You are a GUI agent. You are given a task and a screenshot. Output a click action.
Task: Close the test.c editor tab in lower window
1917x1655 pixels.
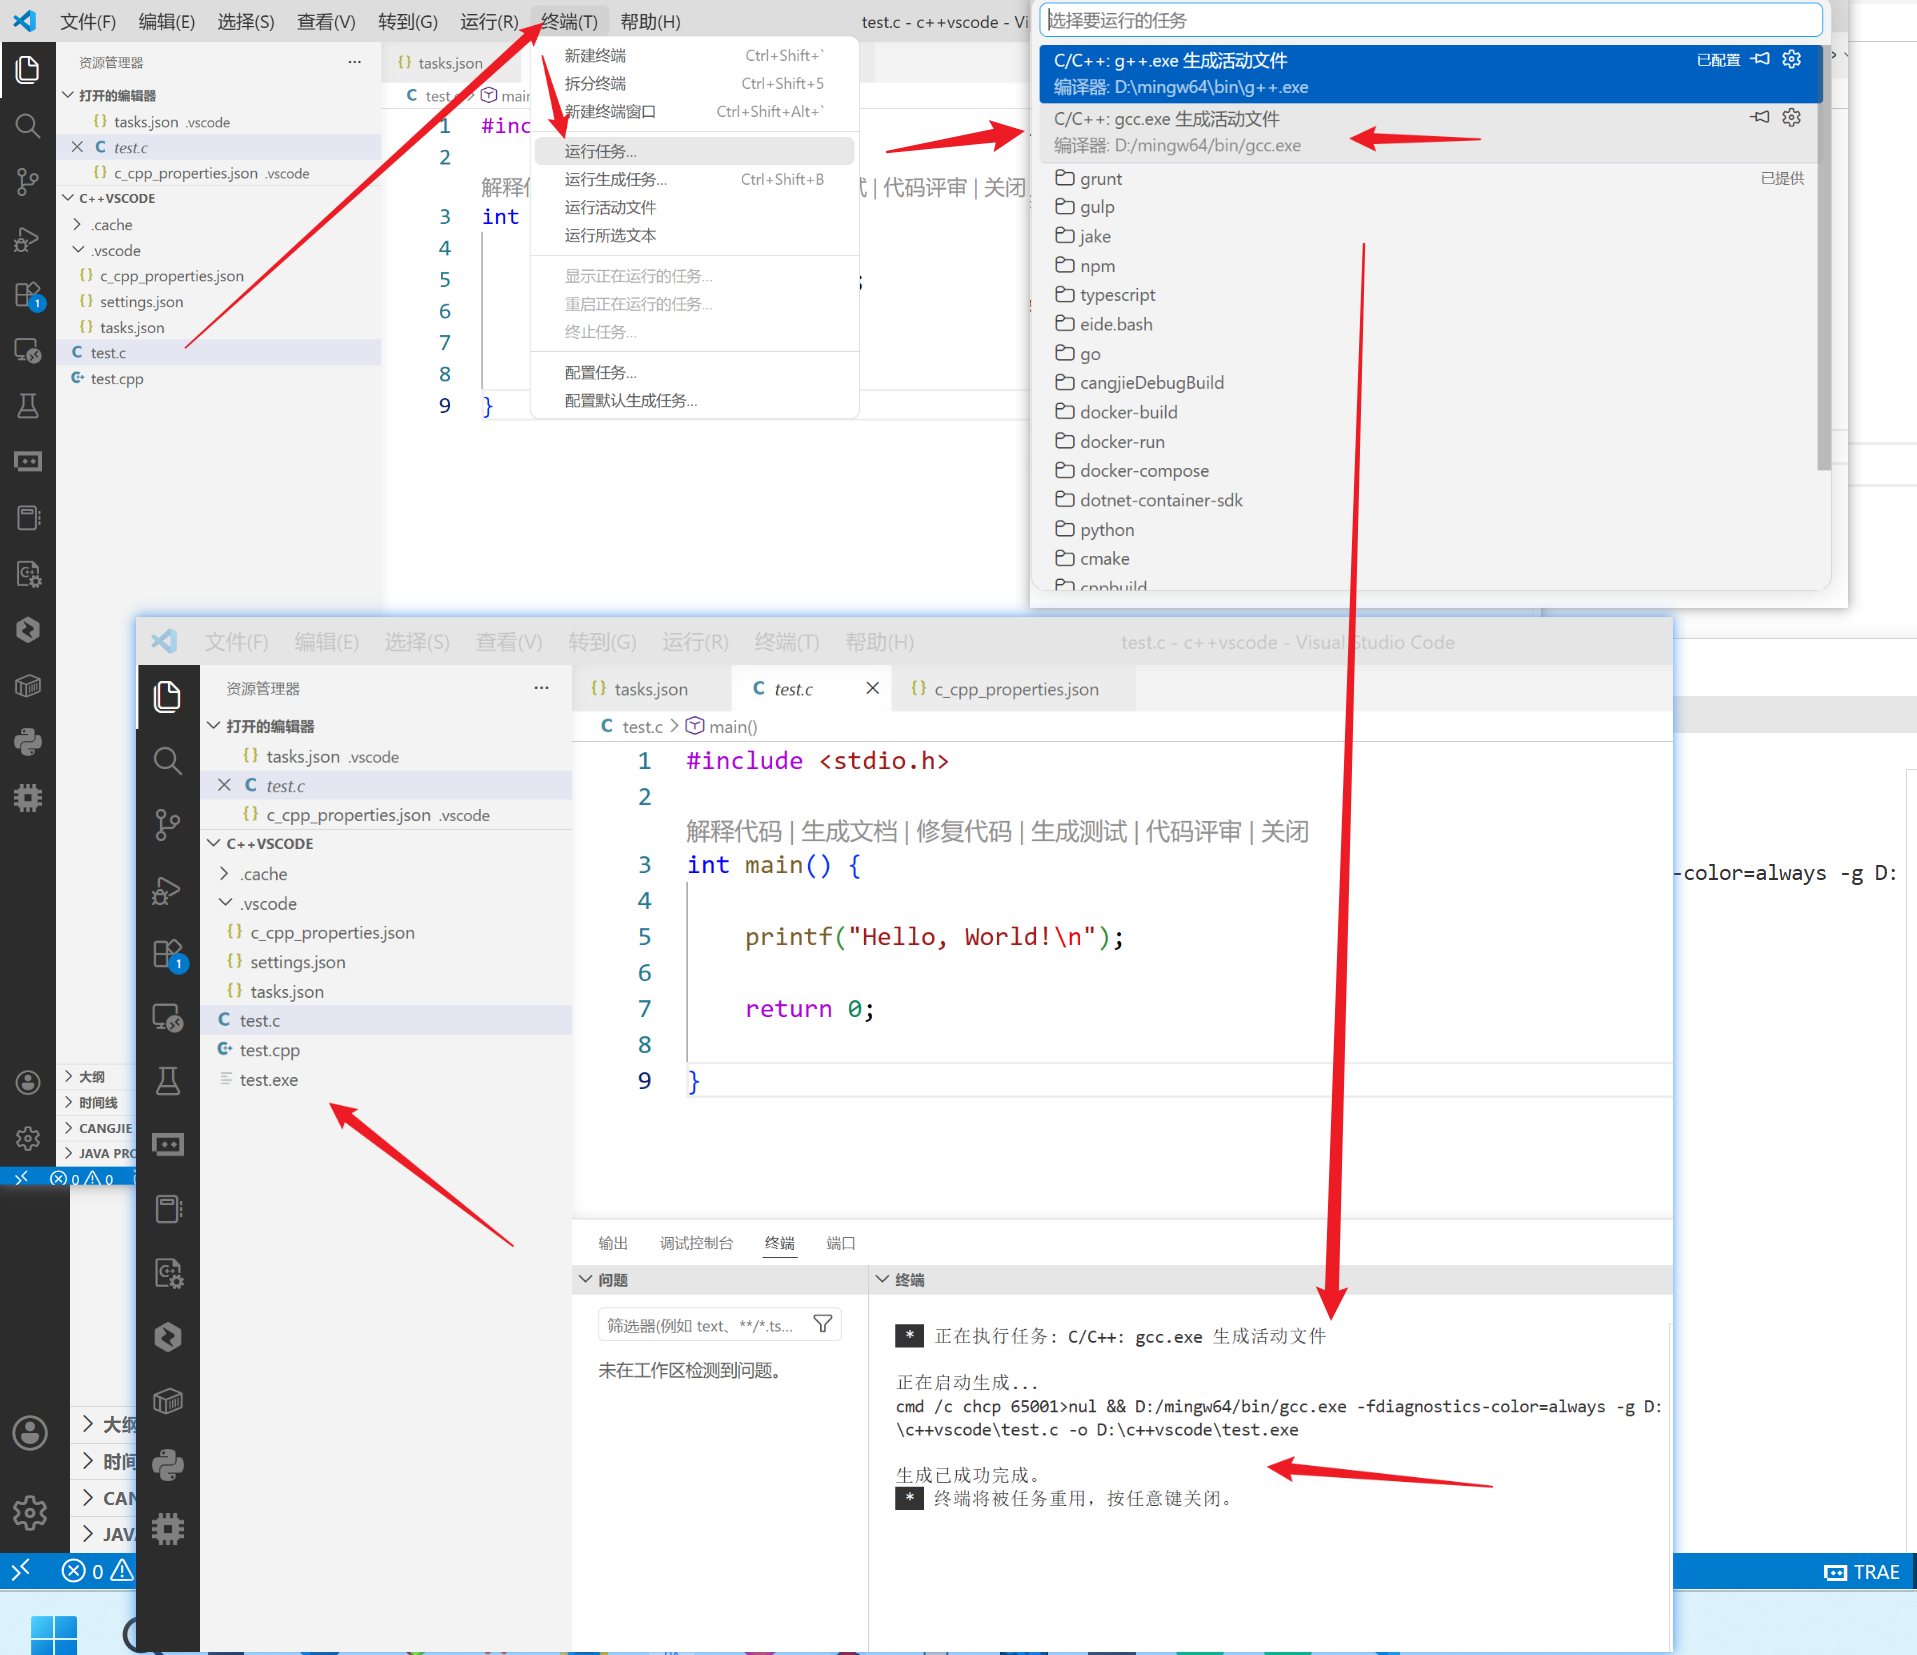[872, 688]
